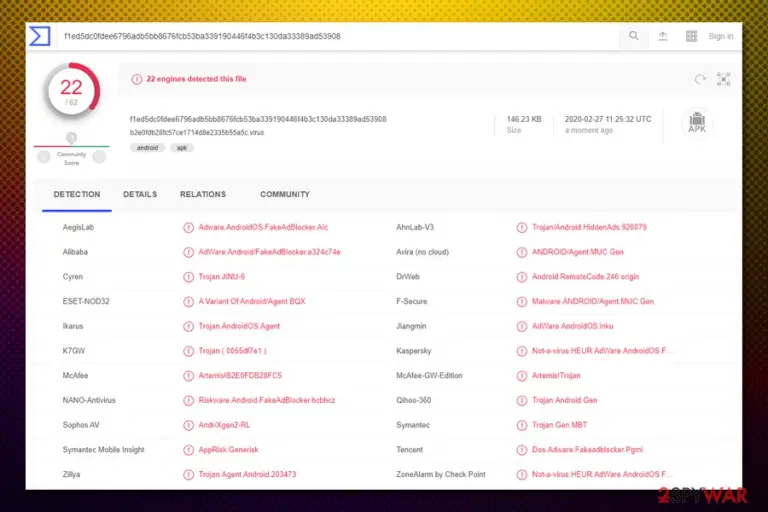768x512 pixels.
Task: Click the Sign in link
Action: tap(720, 36)
